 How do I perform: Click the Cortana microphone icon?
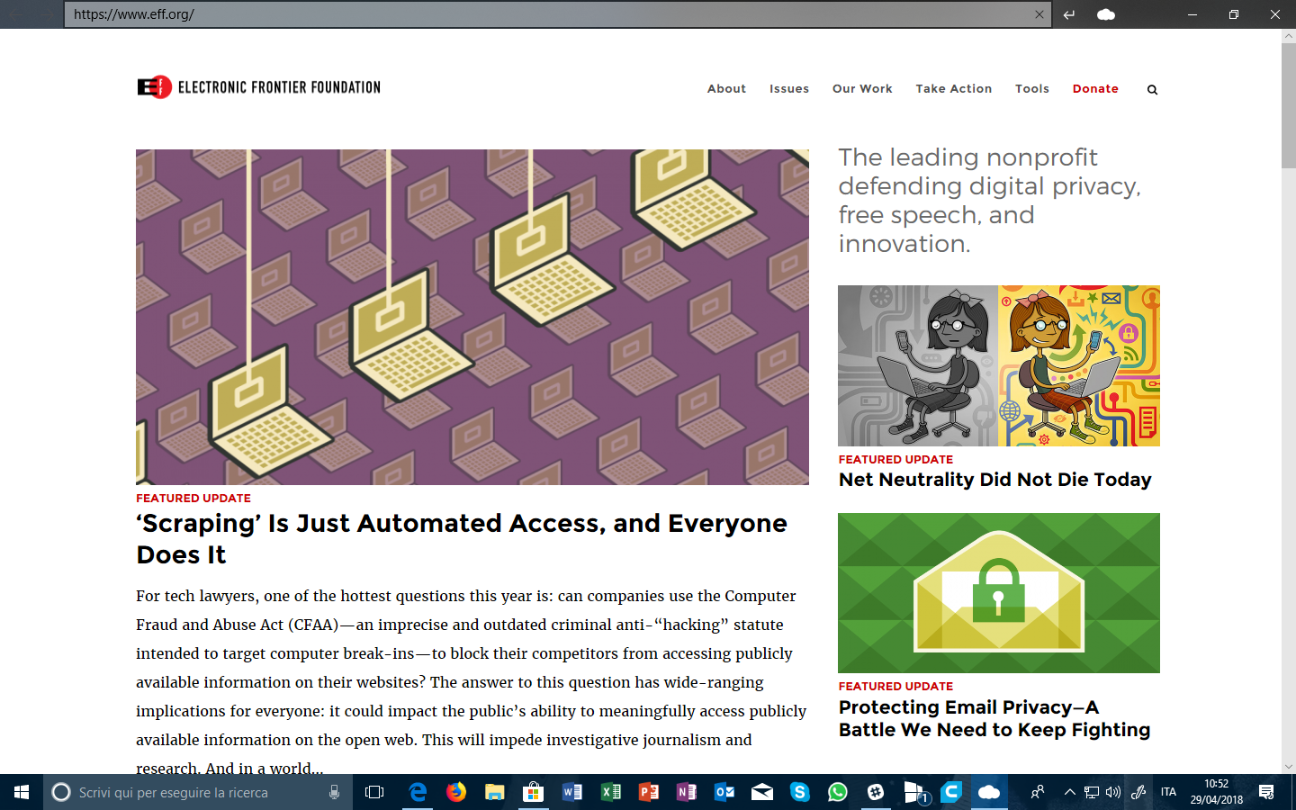click(x=334, y=792)
